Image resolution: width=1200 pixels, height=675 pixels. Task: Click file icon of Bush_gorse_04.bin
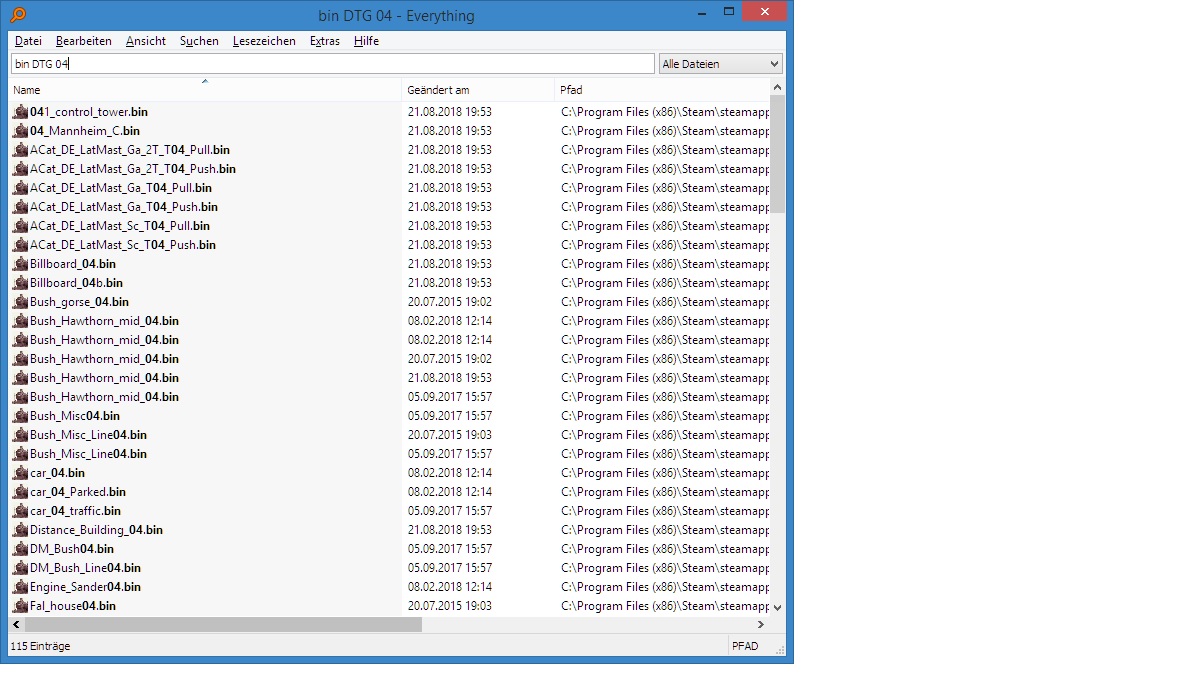[x=20, y=302]
